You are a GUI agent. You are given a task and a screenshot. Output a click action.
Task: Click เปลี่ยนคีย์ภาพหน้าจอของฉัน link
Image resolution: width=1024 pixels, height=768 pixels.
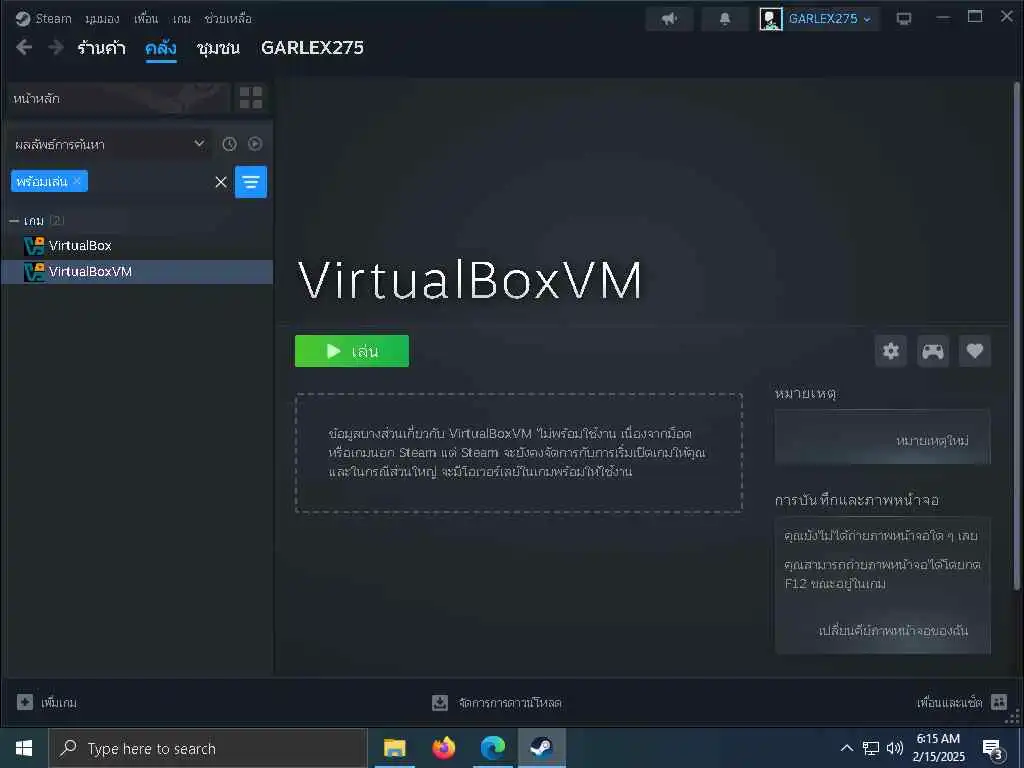coord(893,631)
